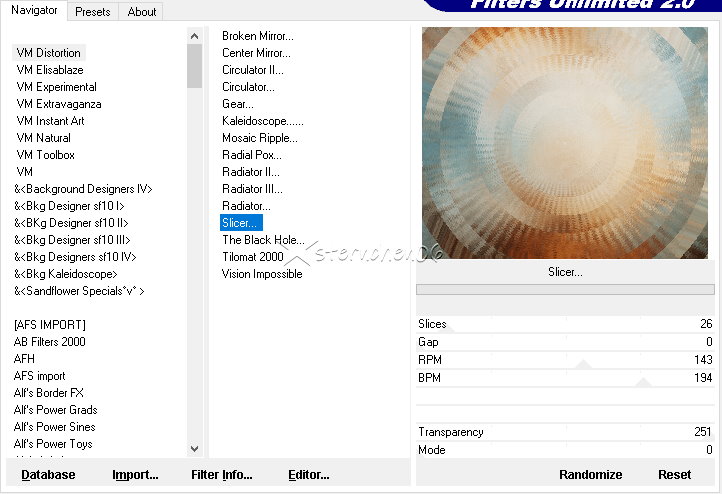722x494 pixels.
Task: Open Filter Info dialog
Action: (221, 475)
